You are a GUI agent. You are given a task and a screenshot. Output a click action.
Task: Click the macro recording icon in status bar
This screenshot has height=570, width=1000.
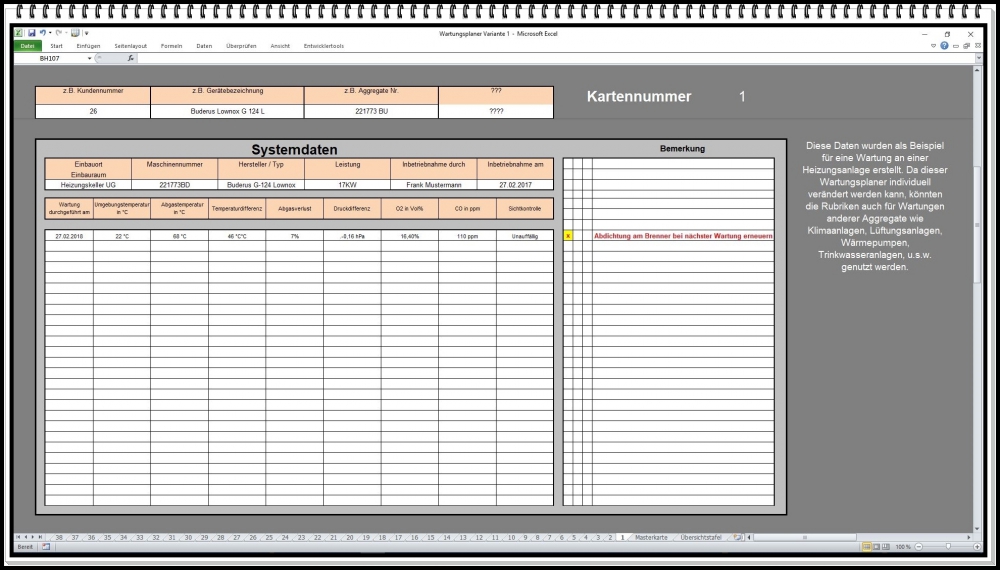[x=46, y=547]
